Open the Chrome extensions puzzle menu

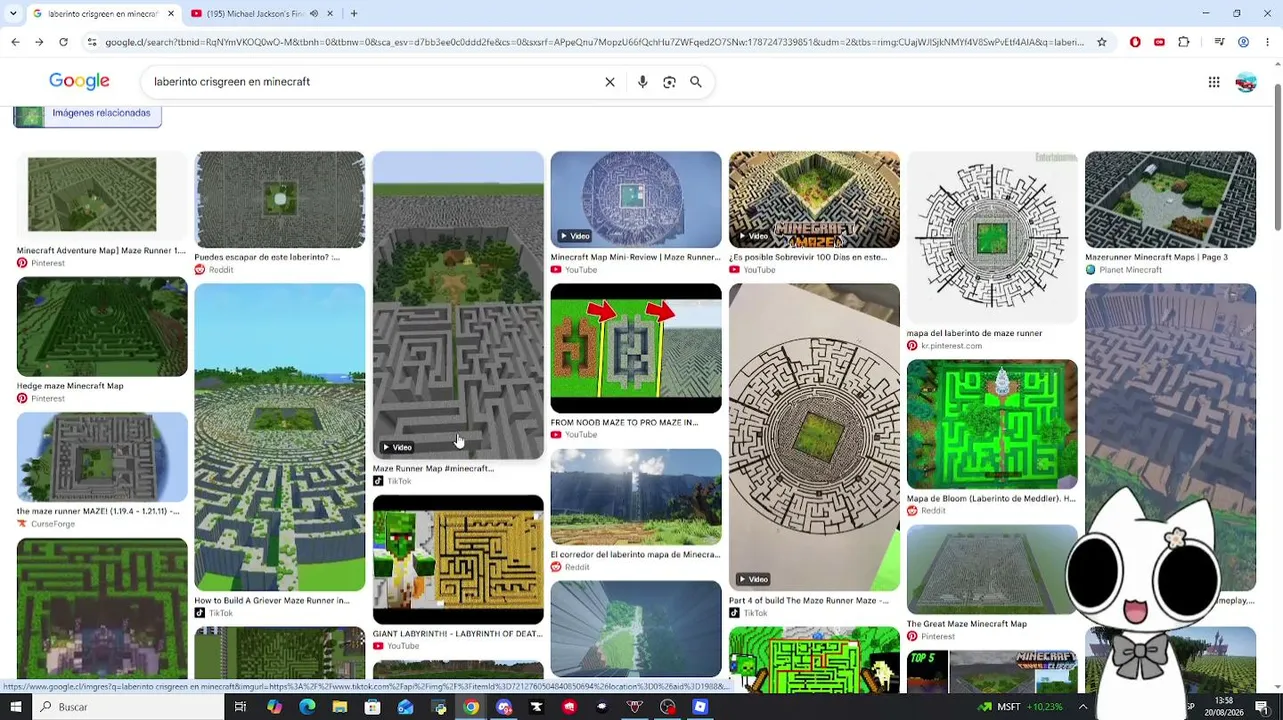[x=1184, y=42]
